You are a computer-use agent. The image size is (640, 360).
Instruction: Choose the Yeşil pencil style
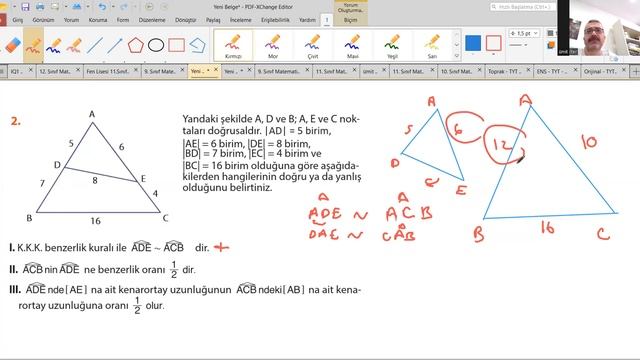[x=392, y=46]
